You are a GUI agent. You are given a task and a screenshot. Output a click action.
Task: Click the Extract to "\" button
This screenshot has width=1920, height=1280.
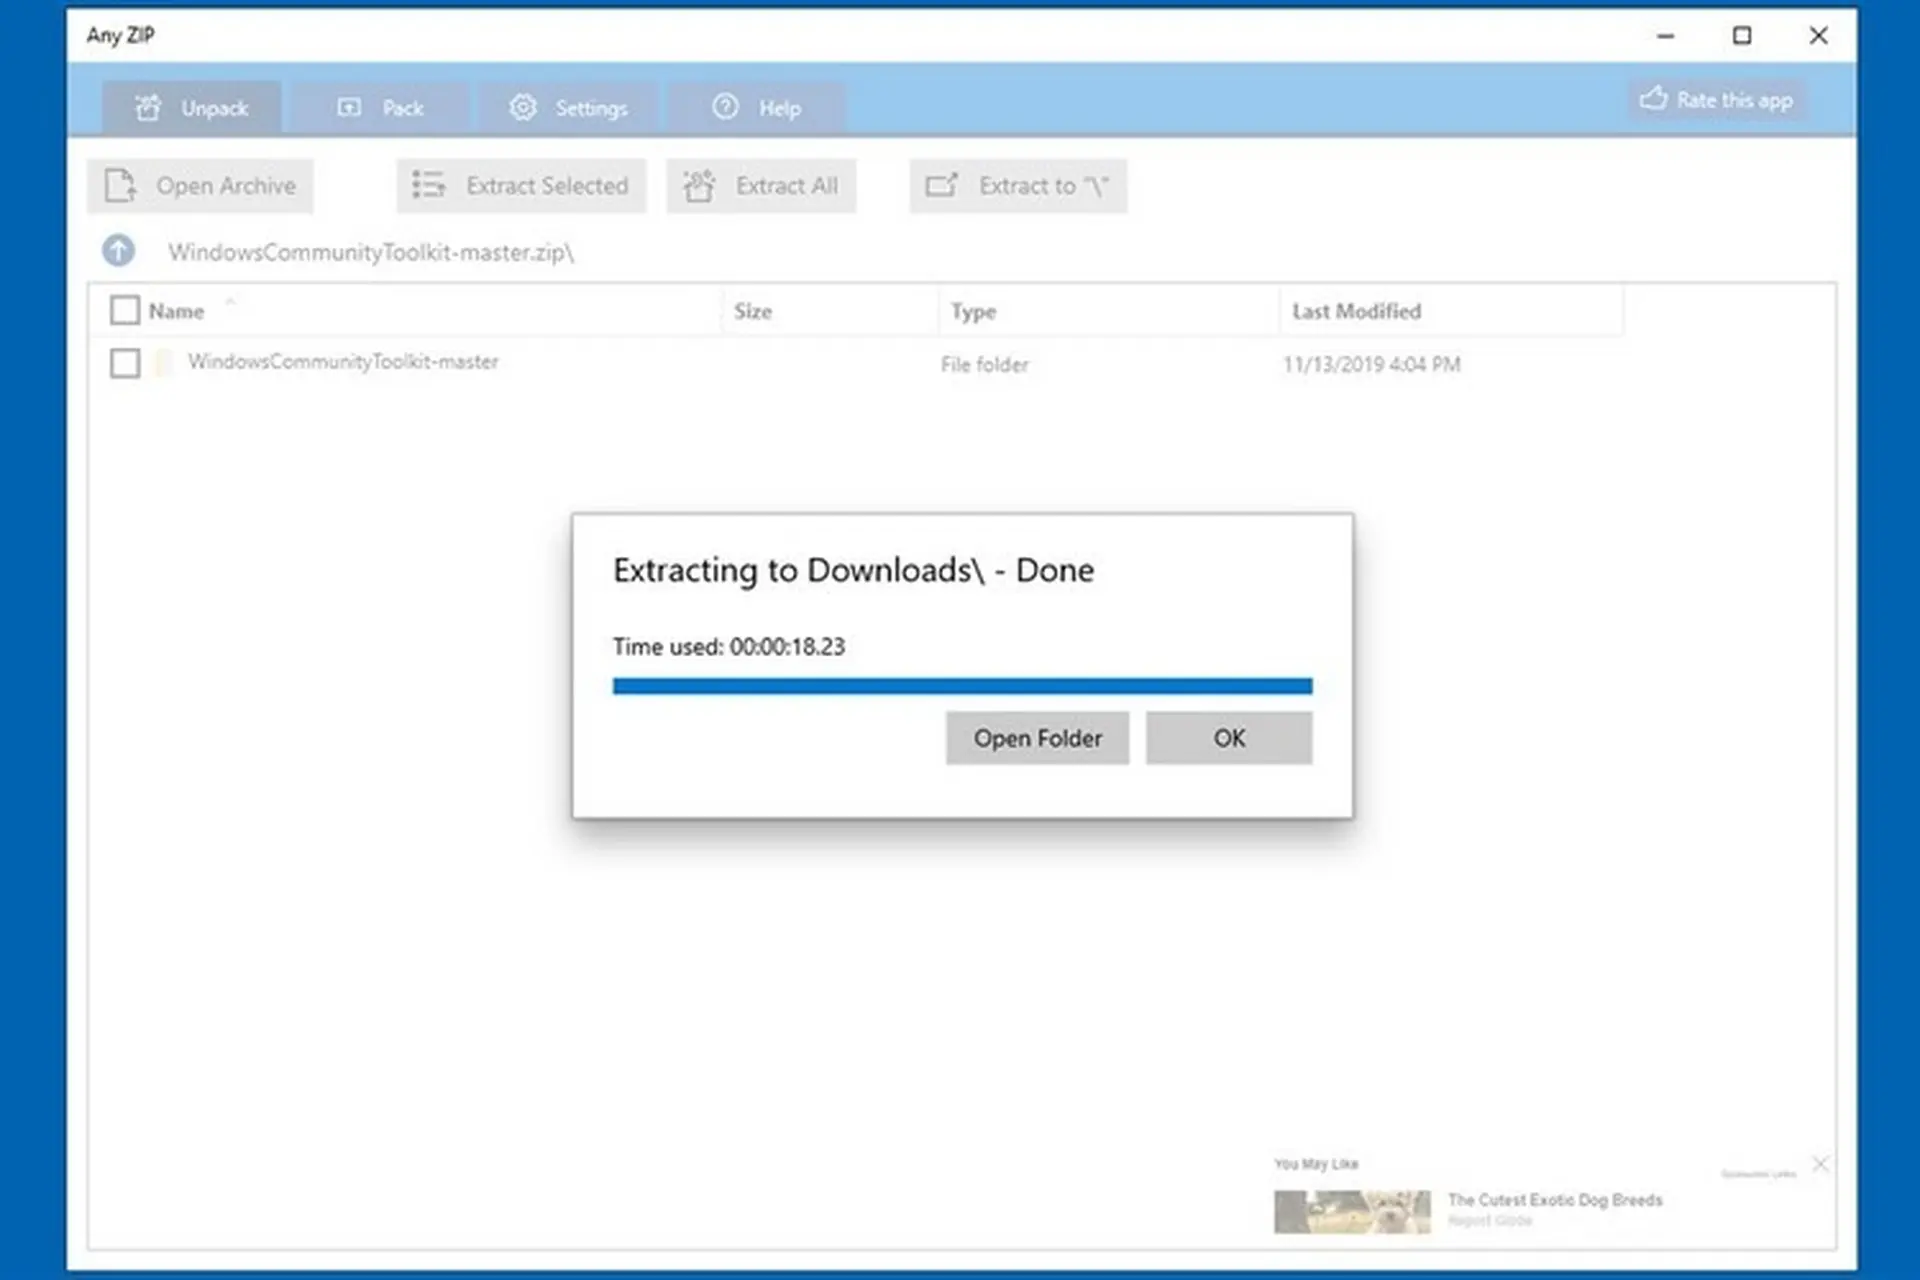pos(1018,186)
